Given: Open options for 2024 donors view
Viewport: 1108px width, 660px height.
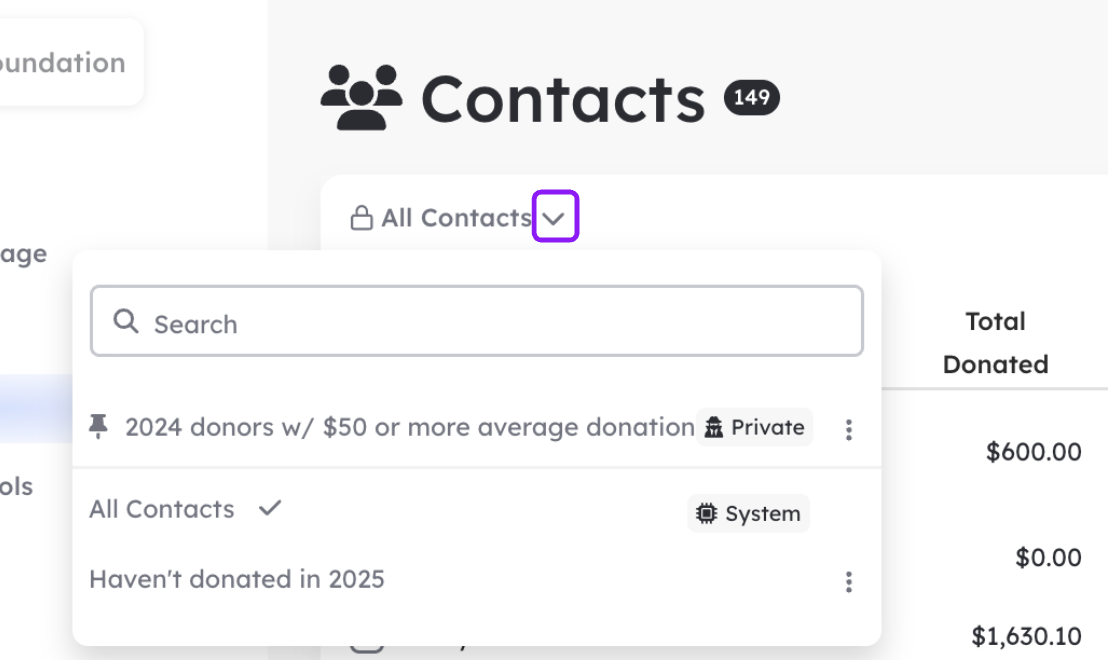Looking at the screenshot, I should coord(849,429).
